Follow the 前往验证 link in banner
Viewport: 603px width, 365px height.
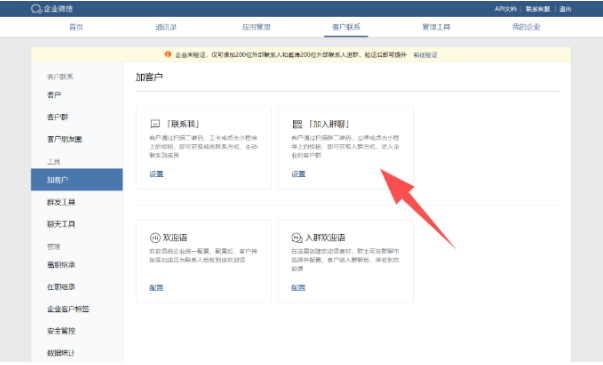click(x=425, y=55)
